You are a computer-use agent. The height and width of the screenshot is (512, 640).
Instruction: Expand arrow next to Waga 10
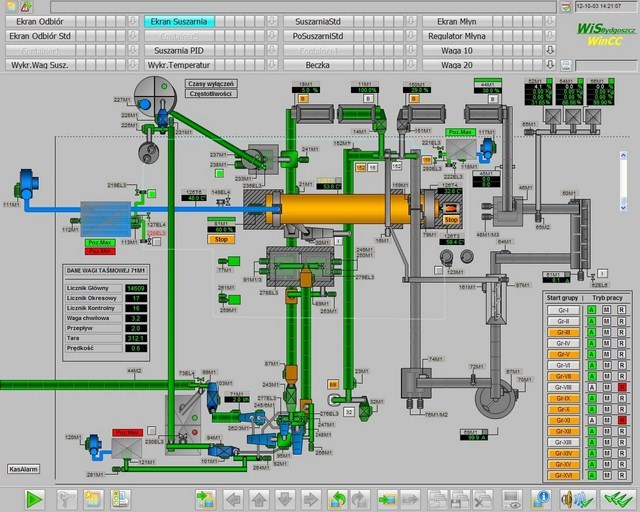[550, 50]
